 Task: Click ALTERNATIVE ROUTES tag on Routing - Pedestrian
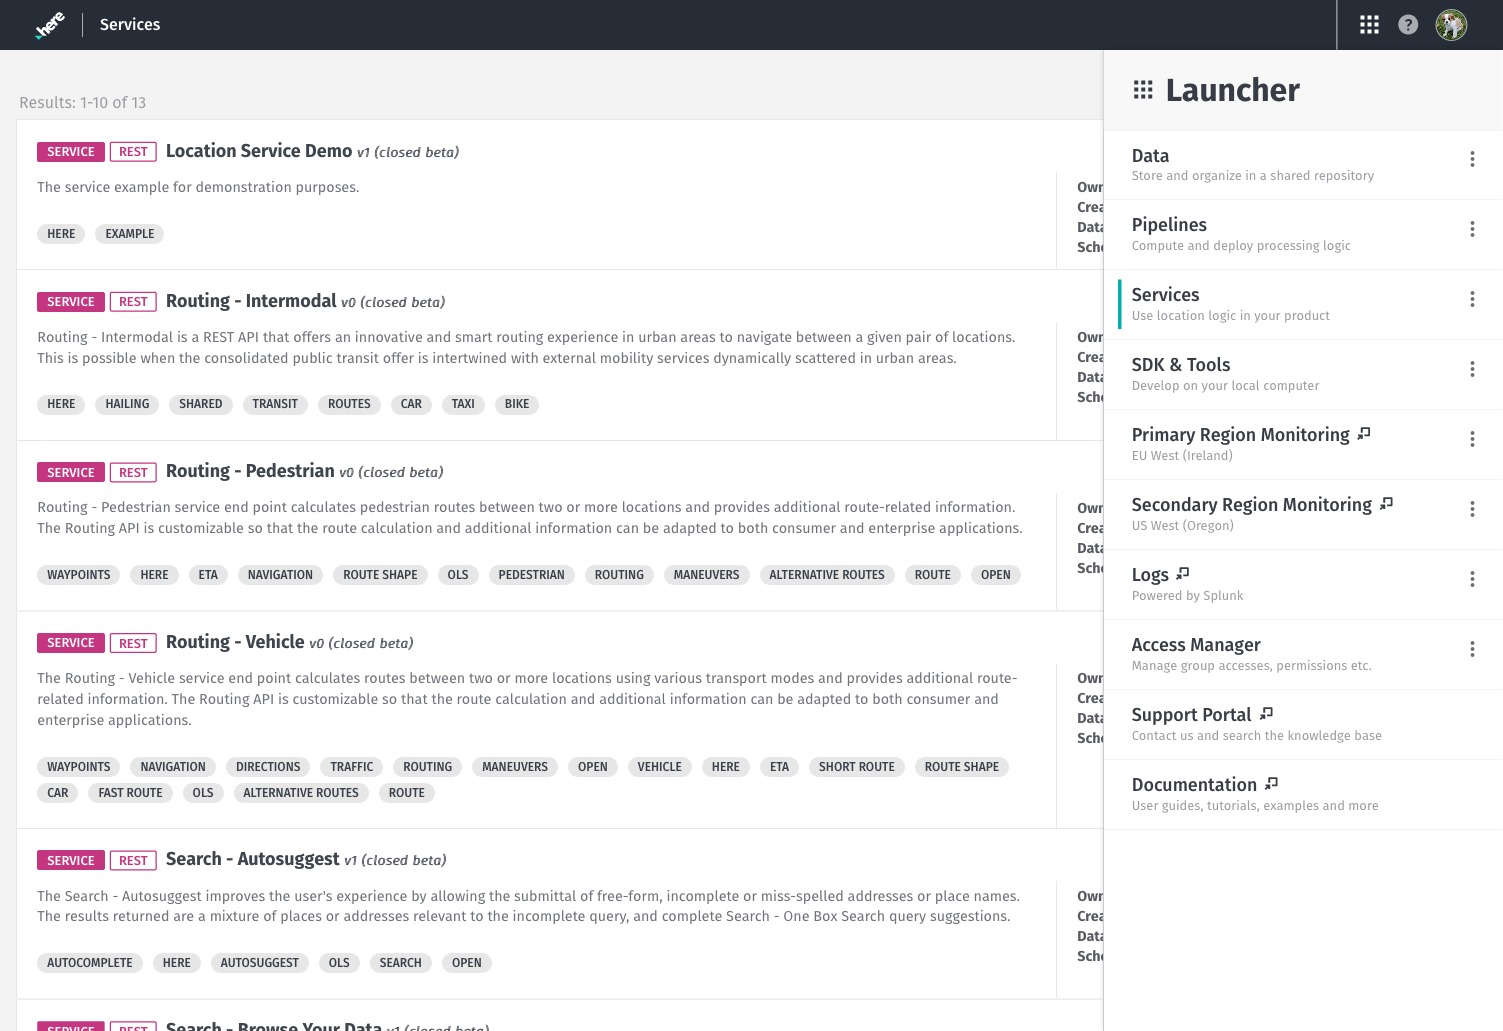coord(827,575)
